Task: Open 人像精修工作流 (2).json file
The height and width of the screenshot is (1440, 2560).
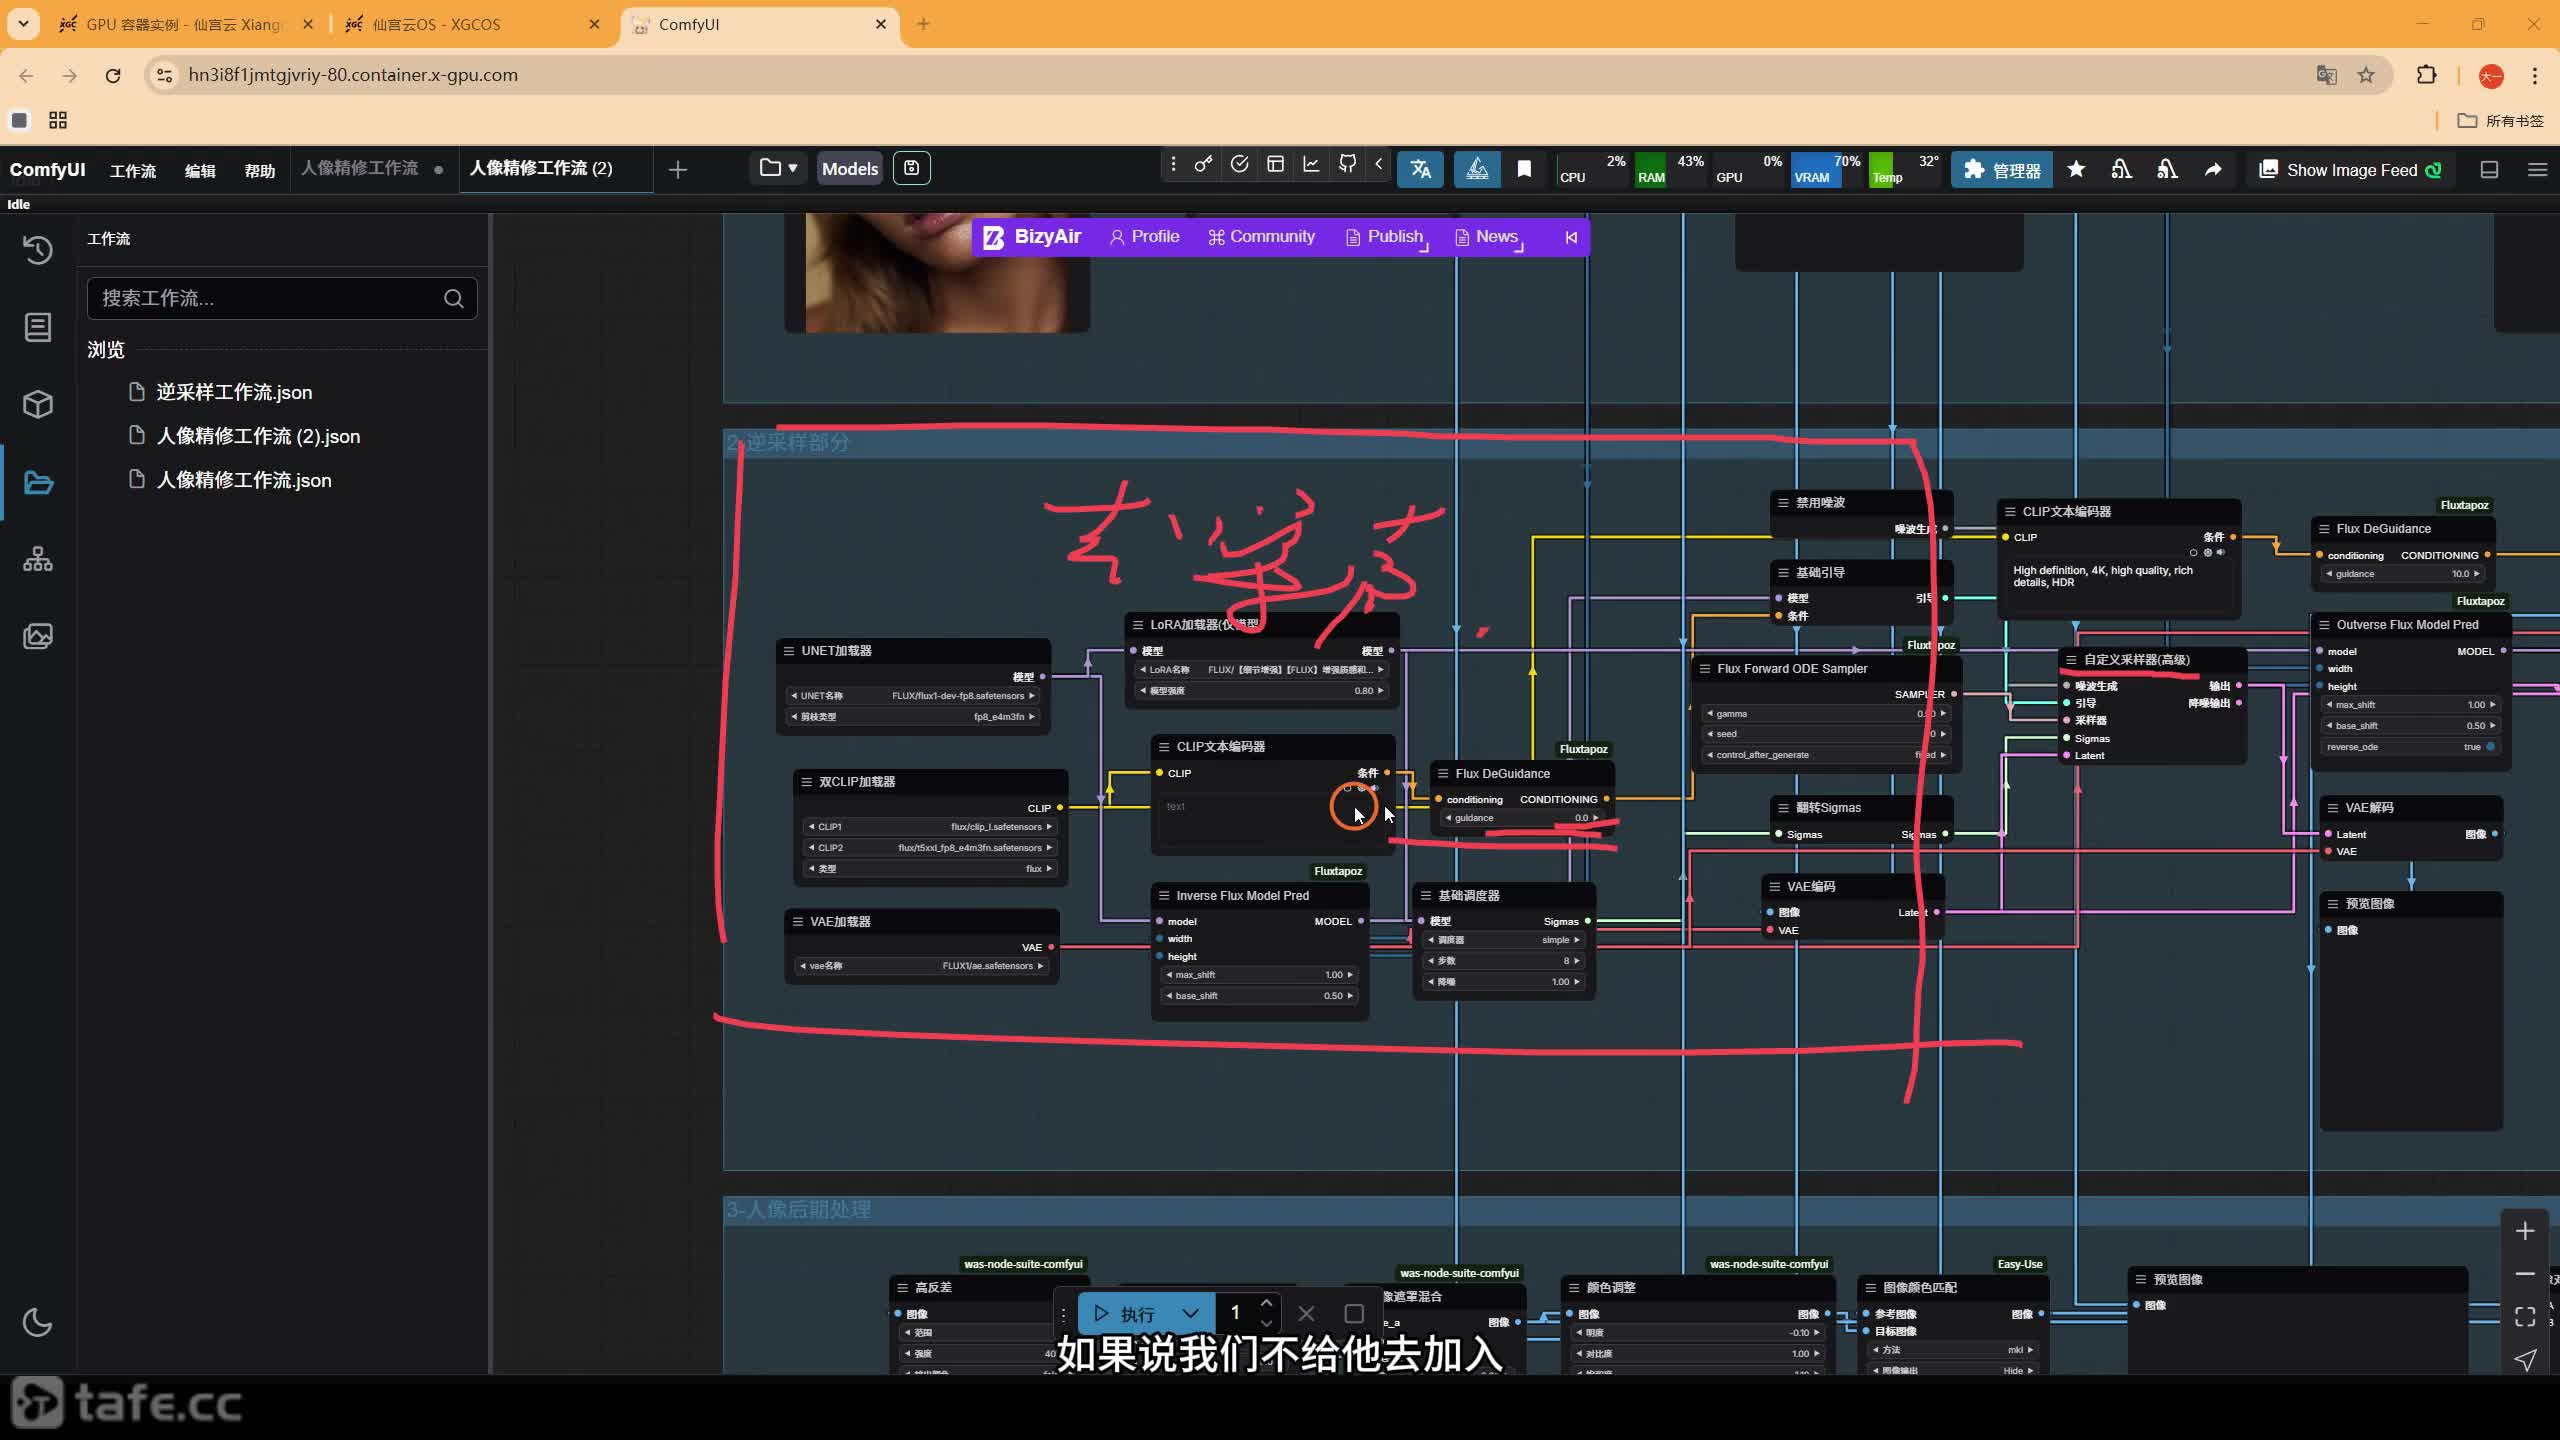Action: 258,436
